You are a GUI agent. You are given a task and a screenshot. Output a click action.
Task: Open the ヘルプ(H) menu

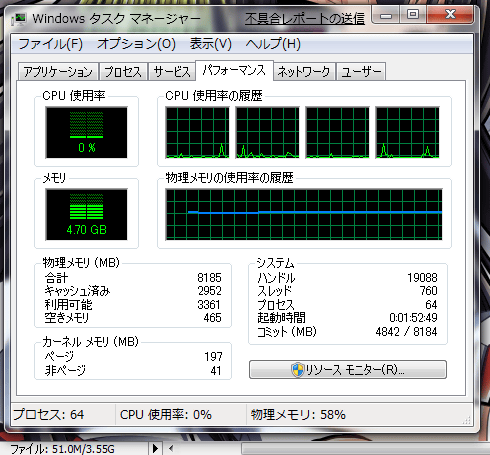click(x=273, y=44)
